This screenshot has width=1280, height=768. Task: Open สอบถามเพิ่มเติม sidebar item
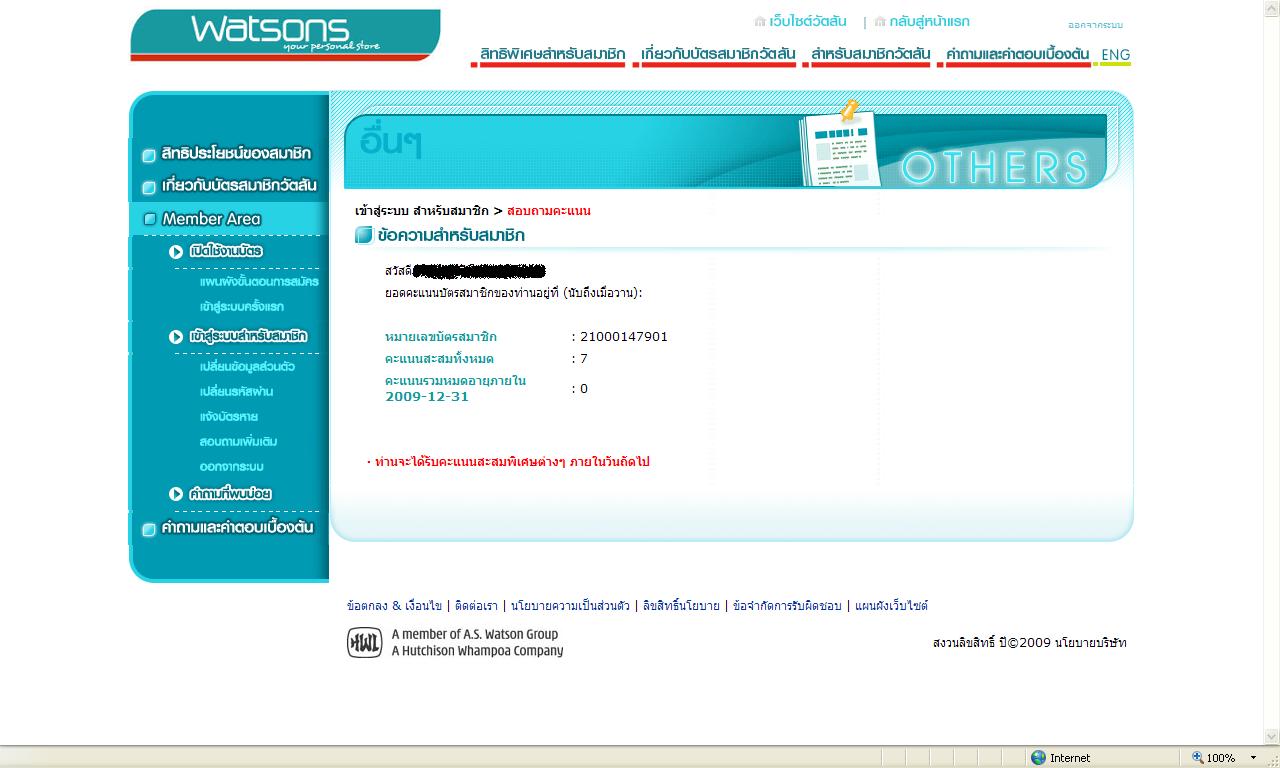(x=238, y=442)
